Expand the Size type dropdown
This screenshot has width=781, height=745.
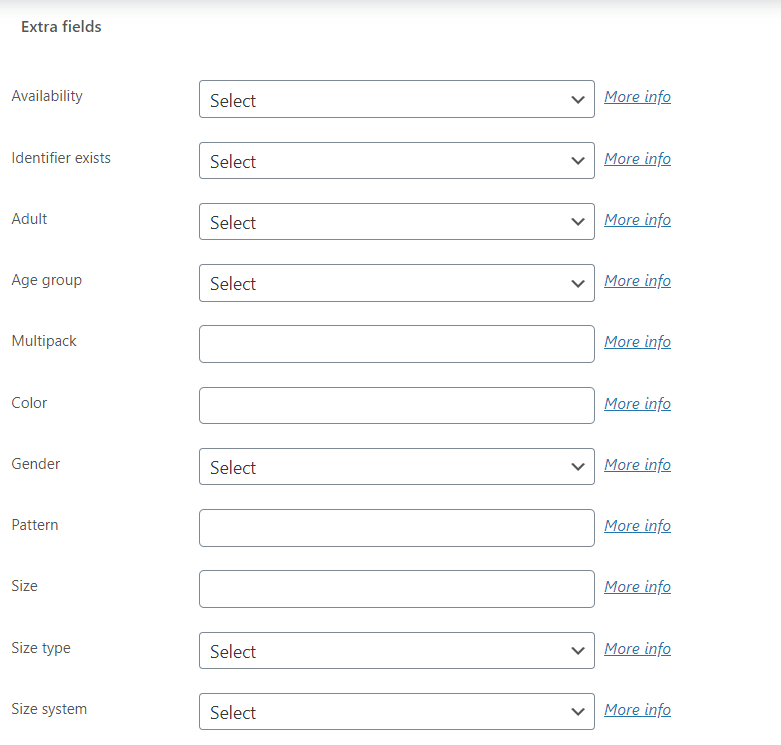(396, 650)
